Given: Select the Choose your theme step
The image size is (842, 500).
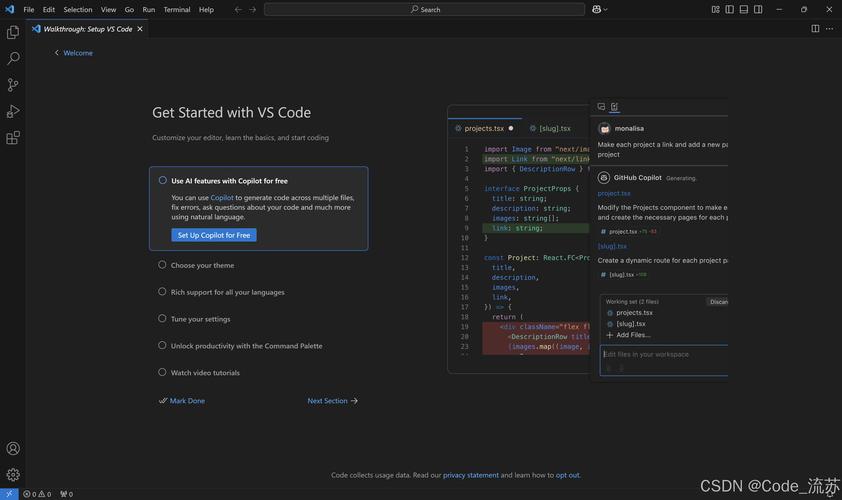Looking at the screenshot, I should click(x=202, y=265).
